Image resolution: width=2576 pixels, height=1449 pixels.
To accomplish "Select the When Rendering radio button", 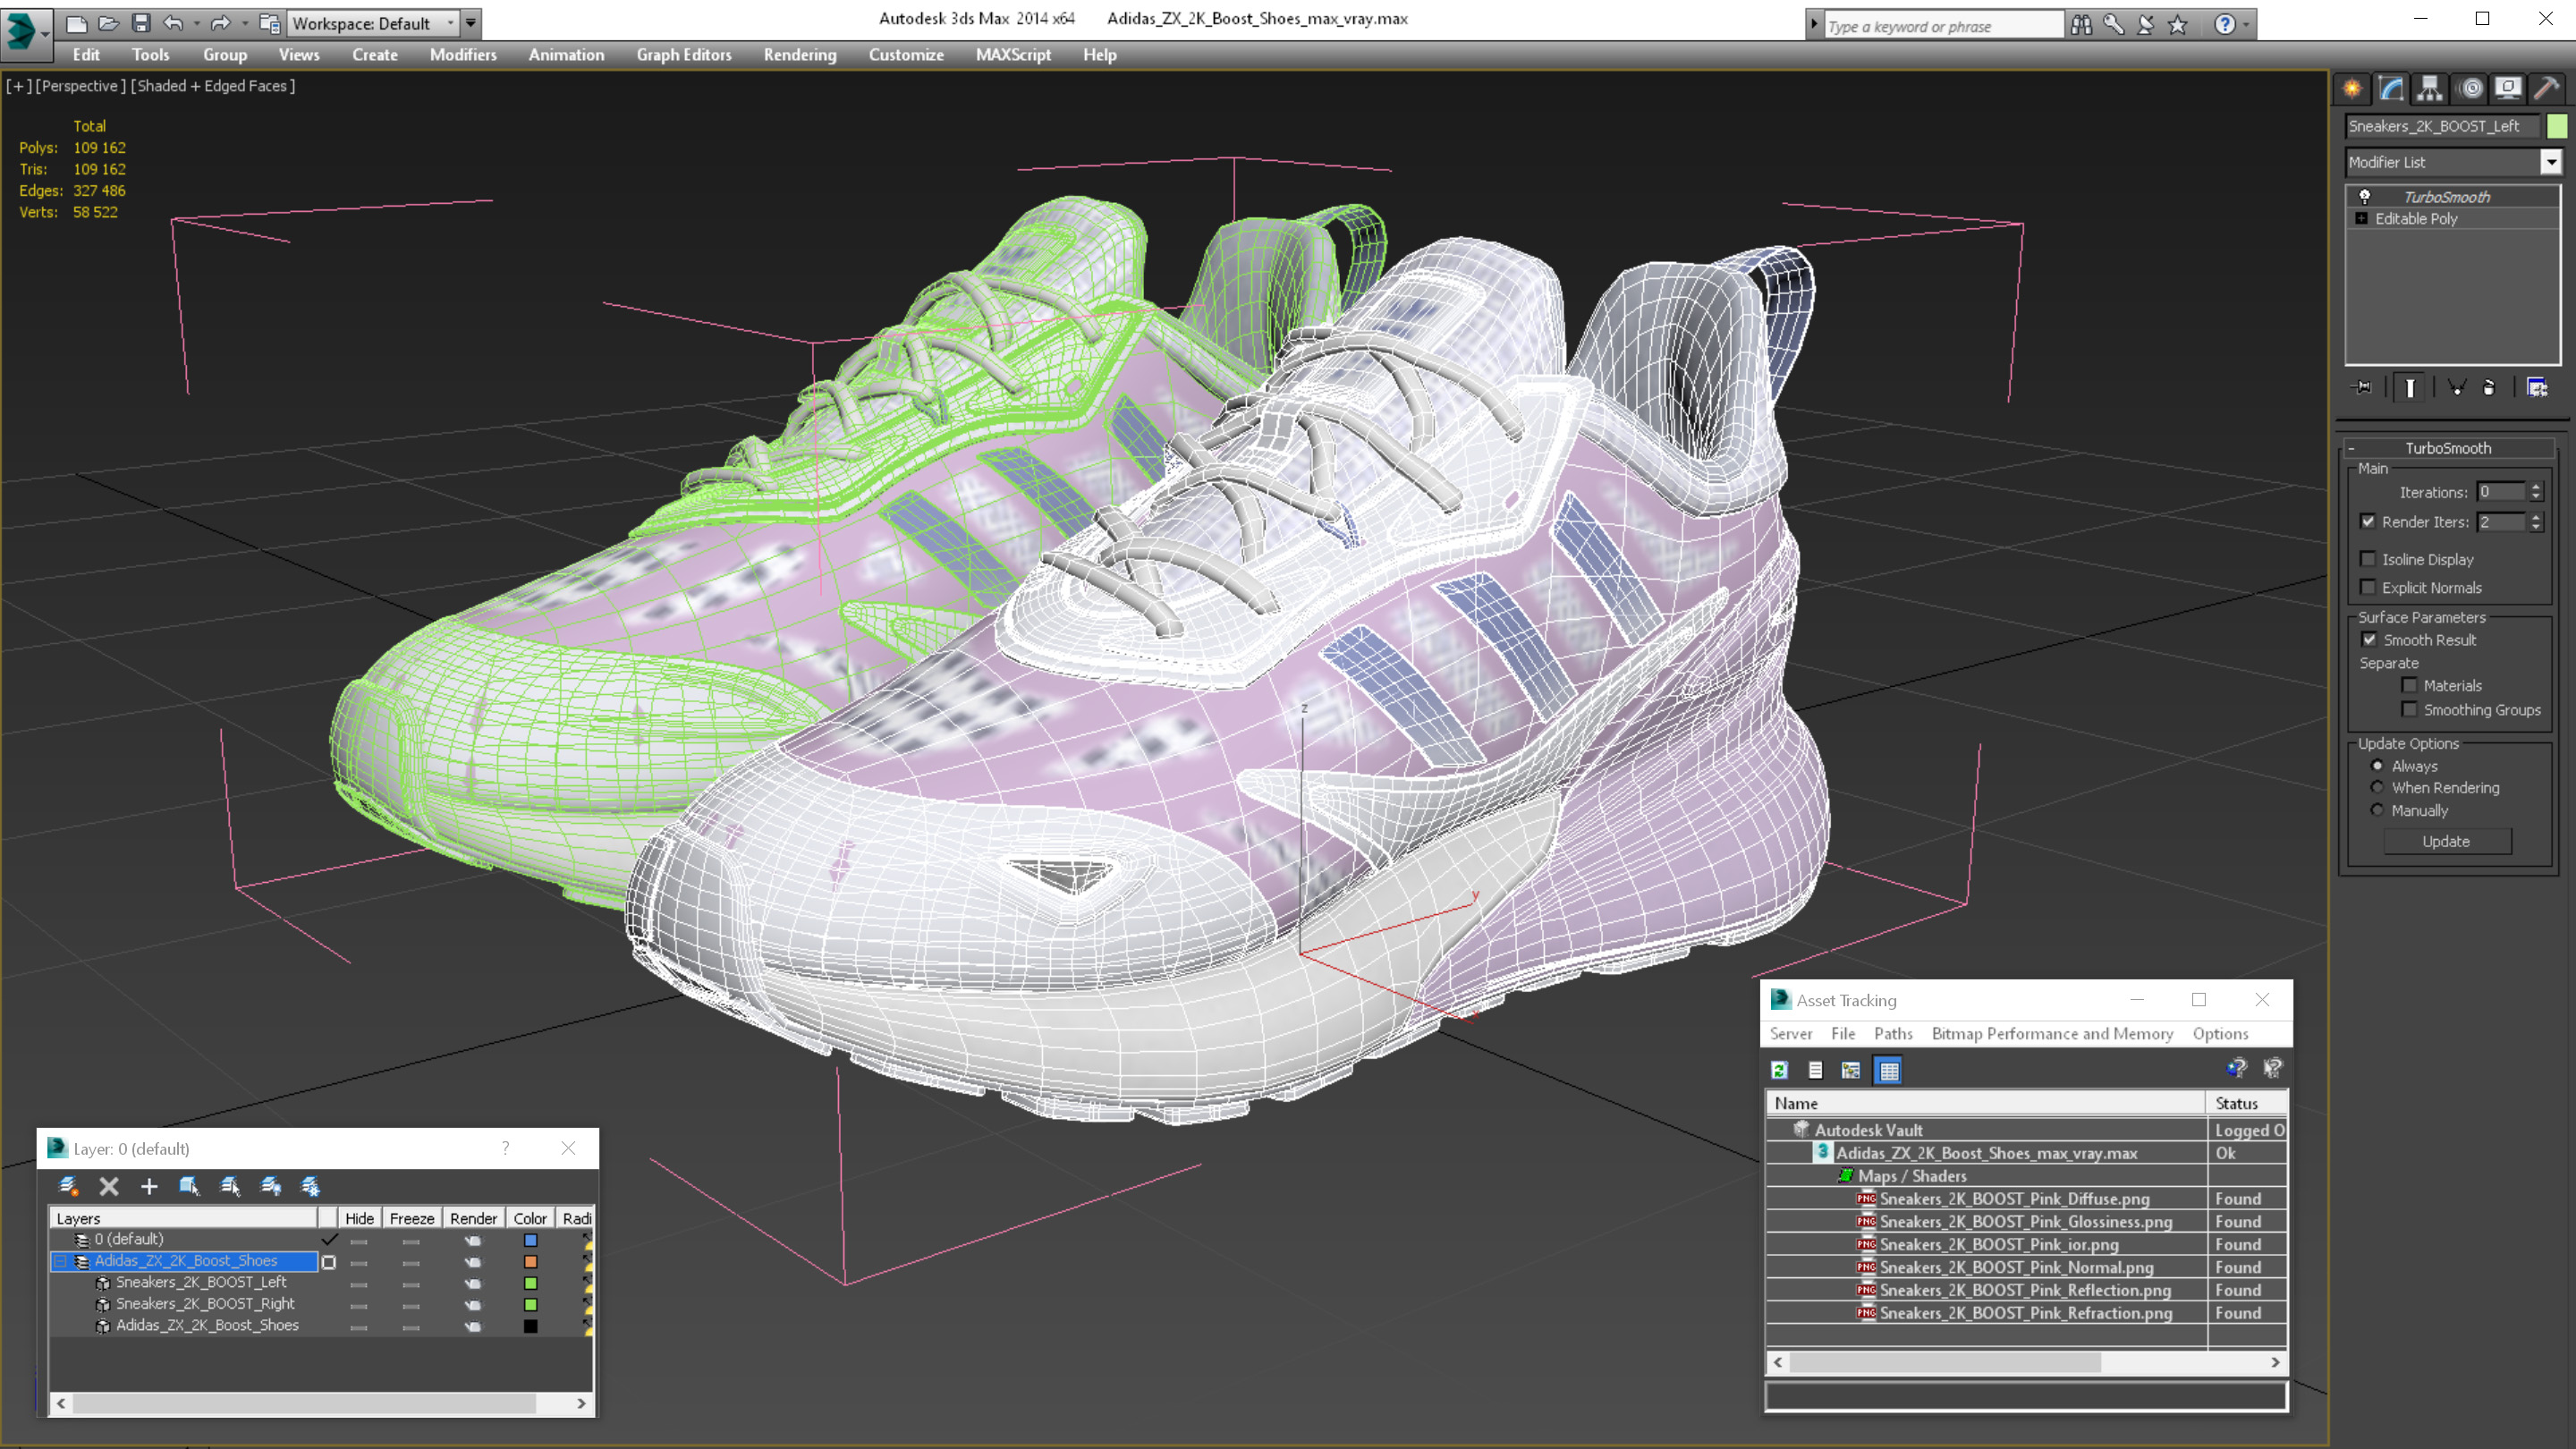I will pyautogui.click(x=2377, y=787).
